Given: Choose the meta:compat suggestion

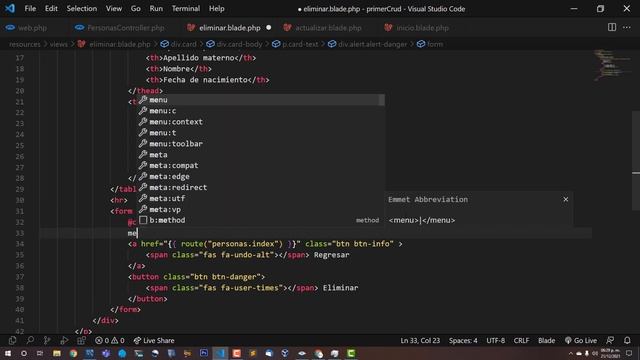Looking at the screenshot, I should pyautogui.click(x=260, y=165).
